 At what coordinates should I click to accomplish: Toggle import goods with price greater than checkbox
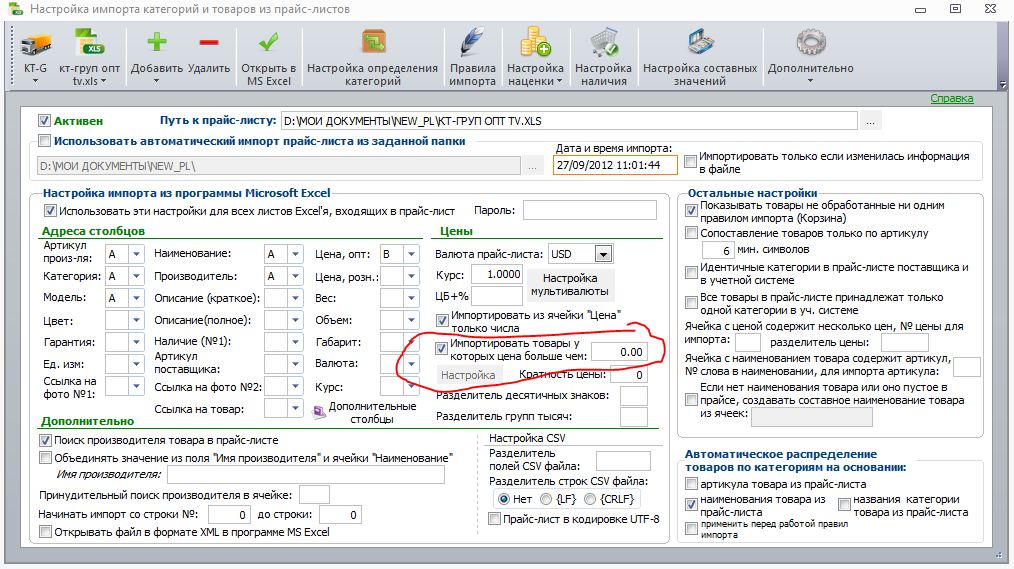(x=441, y=348)
